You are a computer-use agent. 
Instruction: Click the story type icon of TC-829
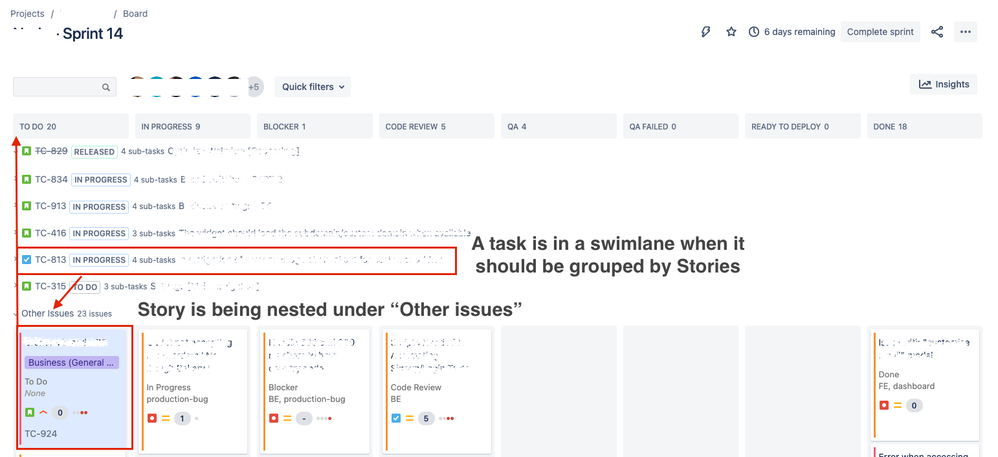point(27,151)
